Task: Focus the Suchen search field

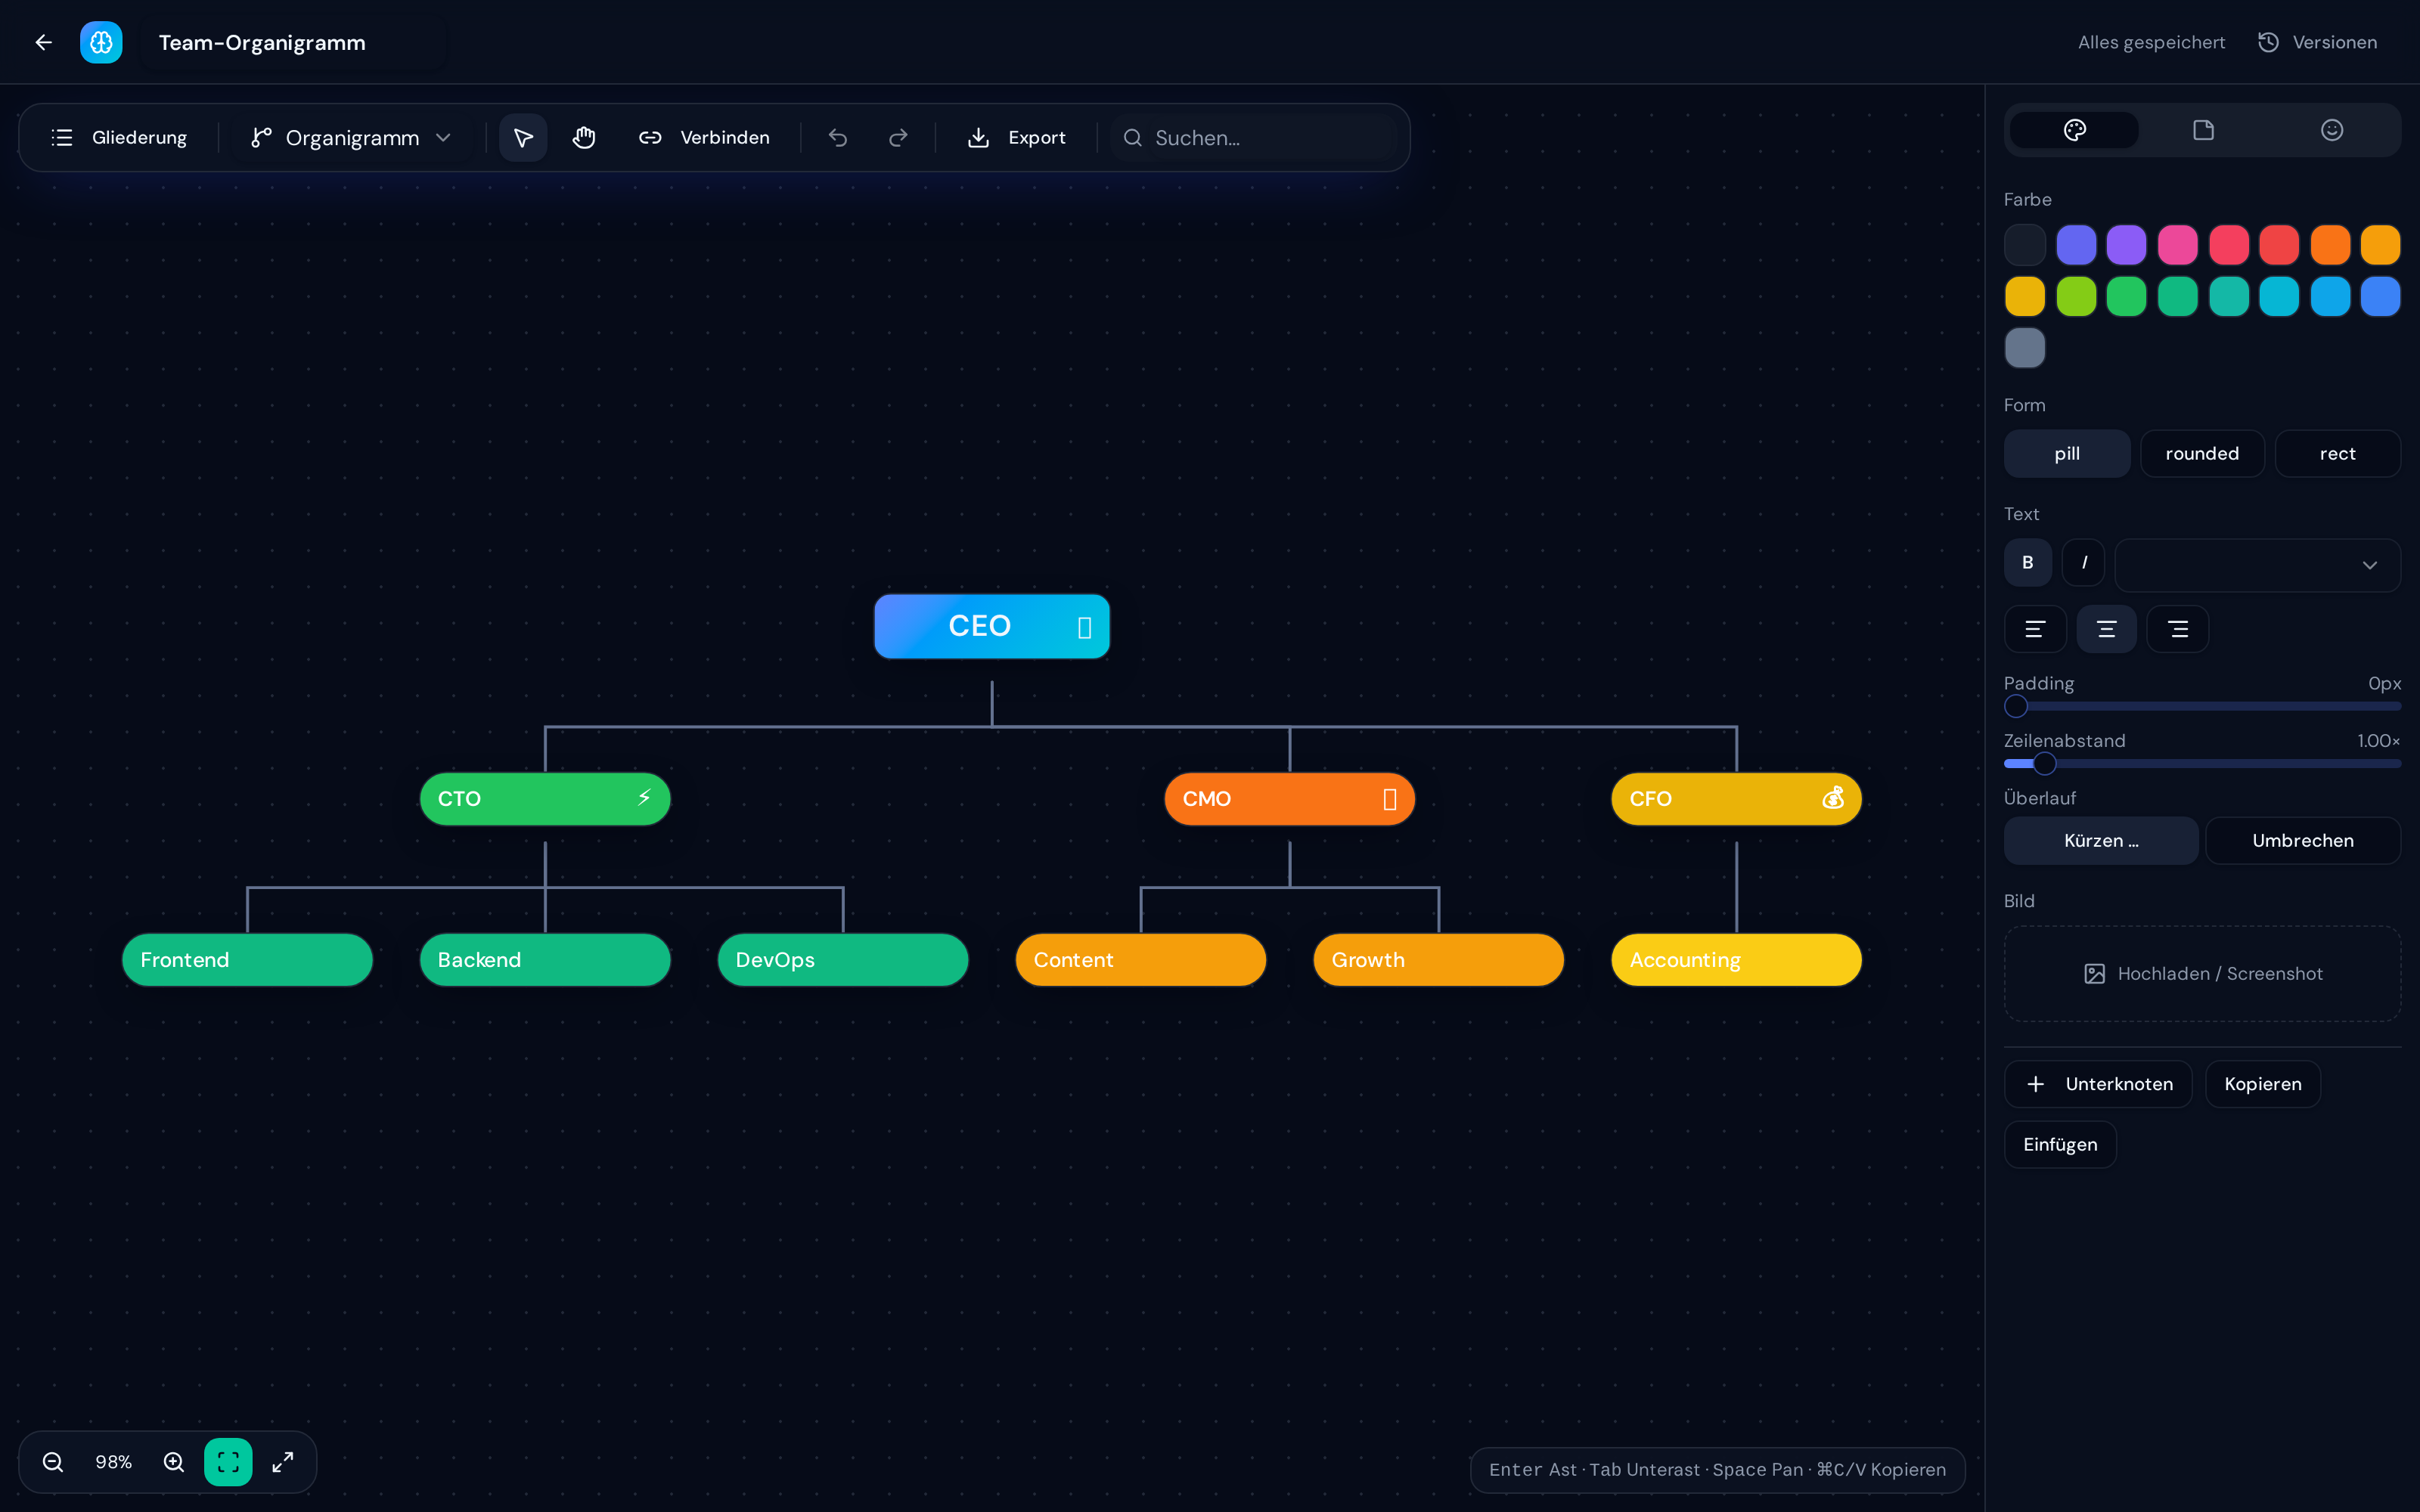Action: pos(1254,138)
